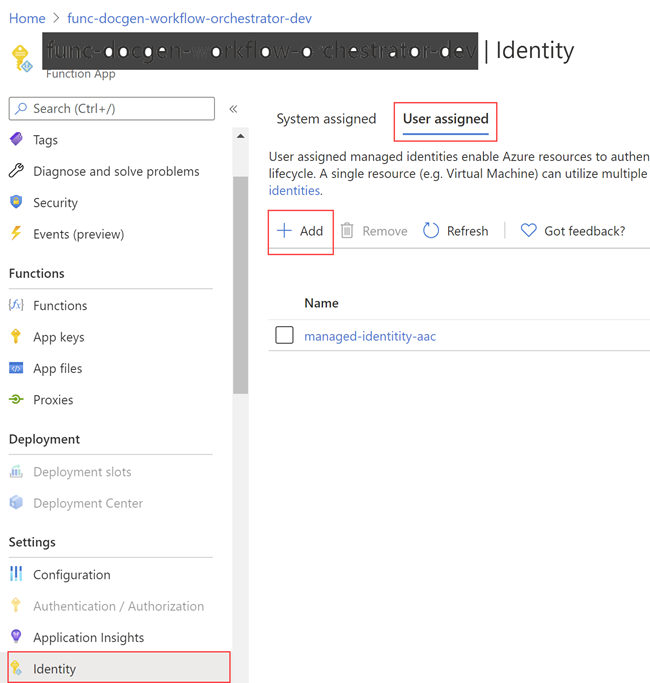The height and width of the screenshot is (683, 650).
Task: Click the sidebar scroll-up arrow
Action: pyautogui.click(x=240, y=136)
